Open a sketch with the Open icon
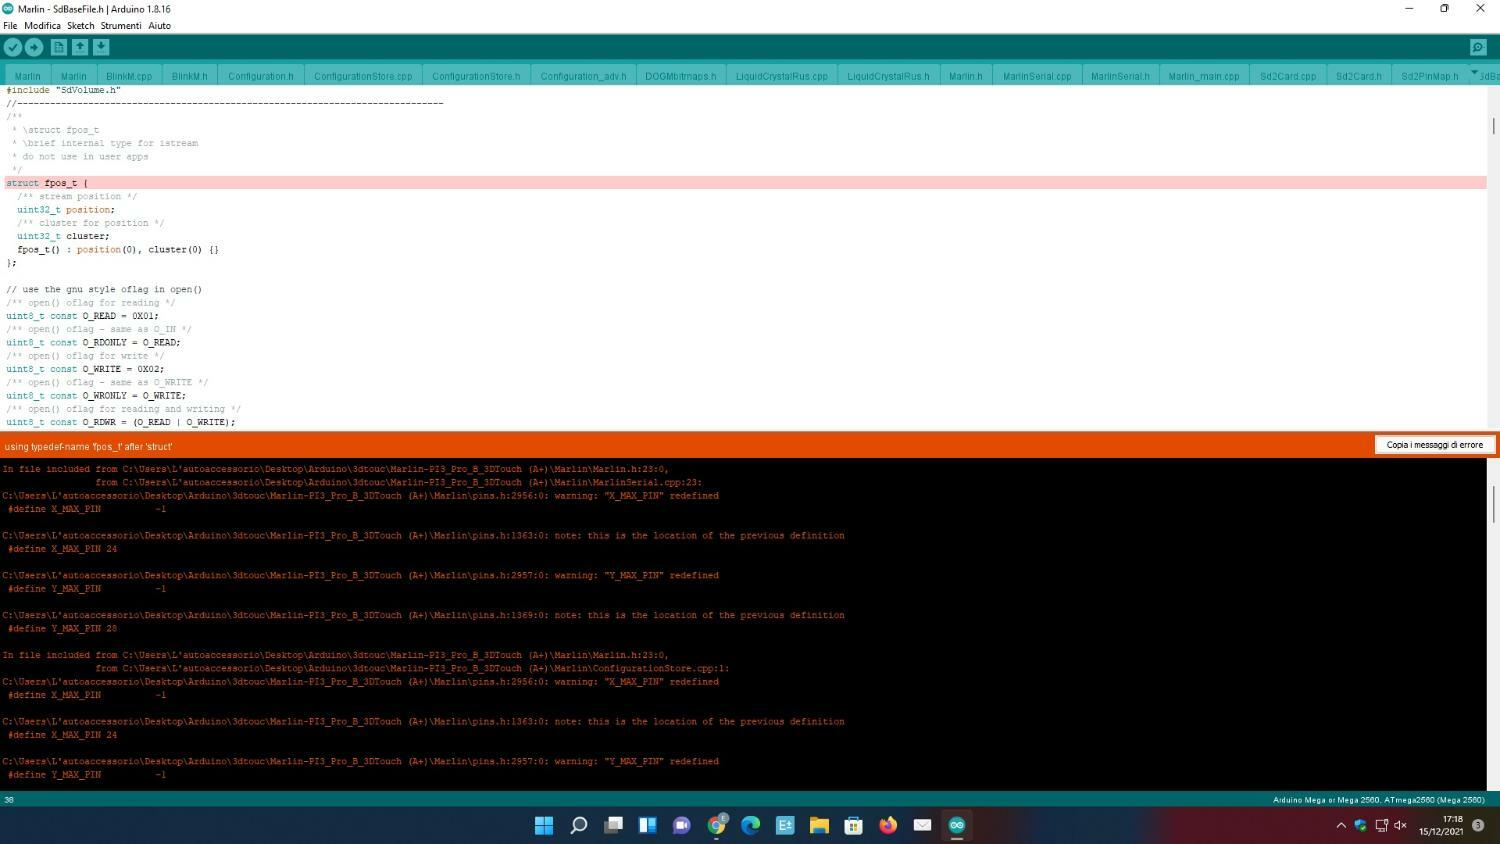The height and width of the screenshot is (844, 1500). click(80, 47)
